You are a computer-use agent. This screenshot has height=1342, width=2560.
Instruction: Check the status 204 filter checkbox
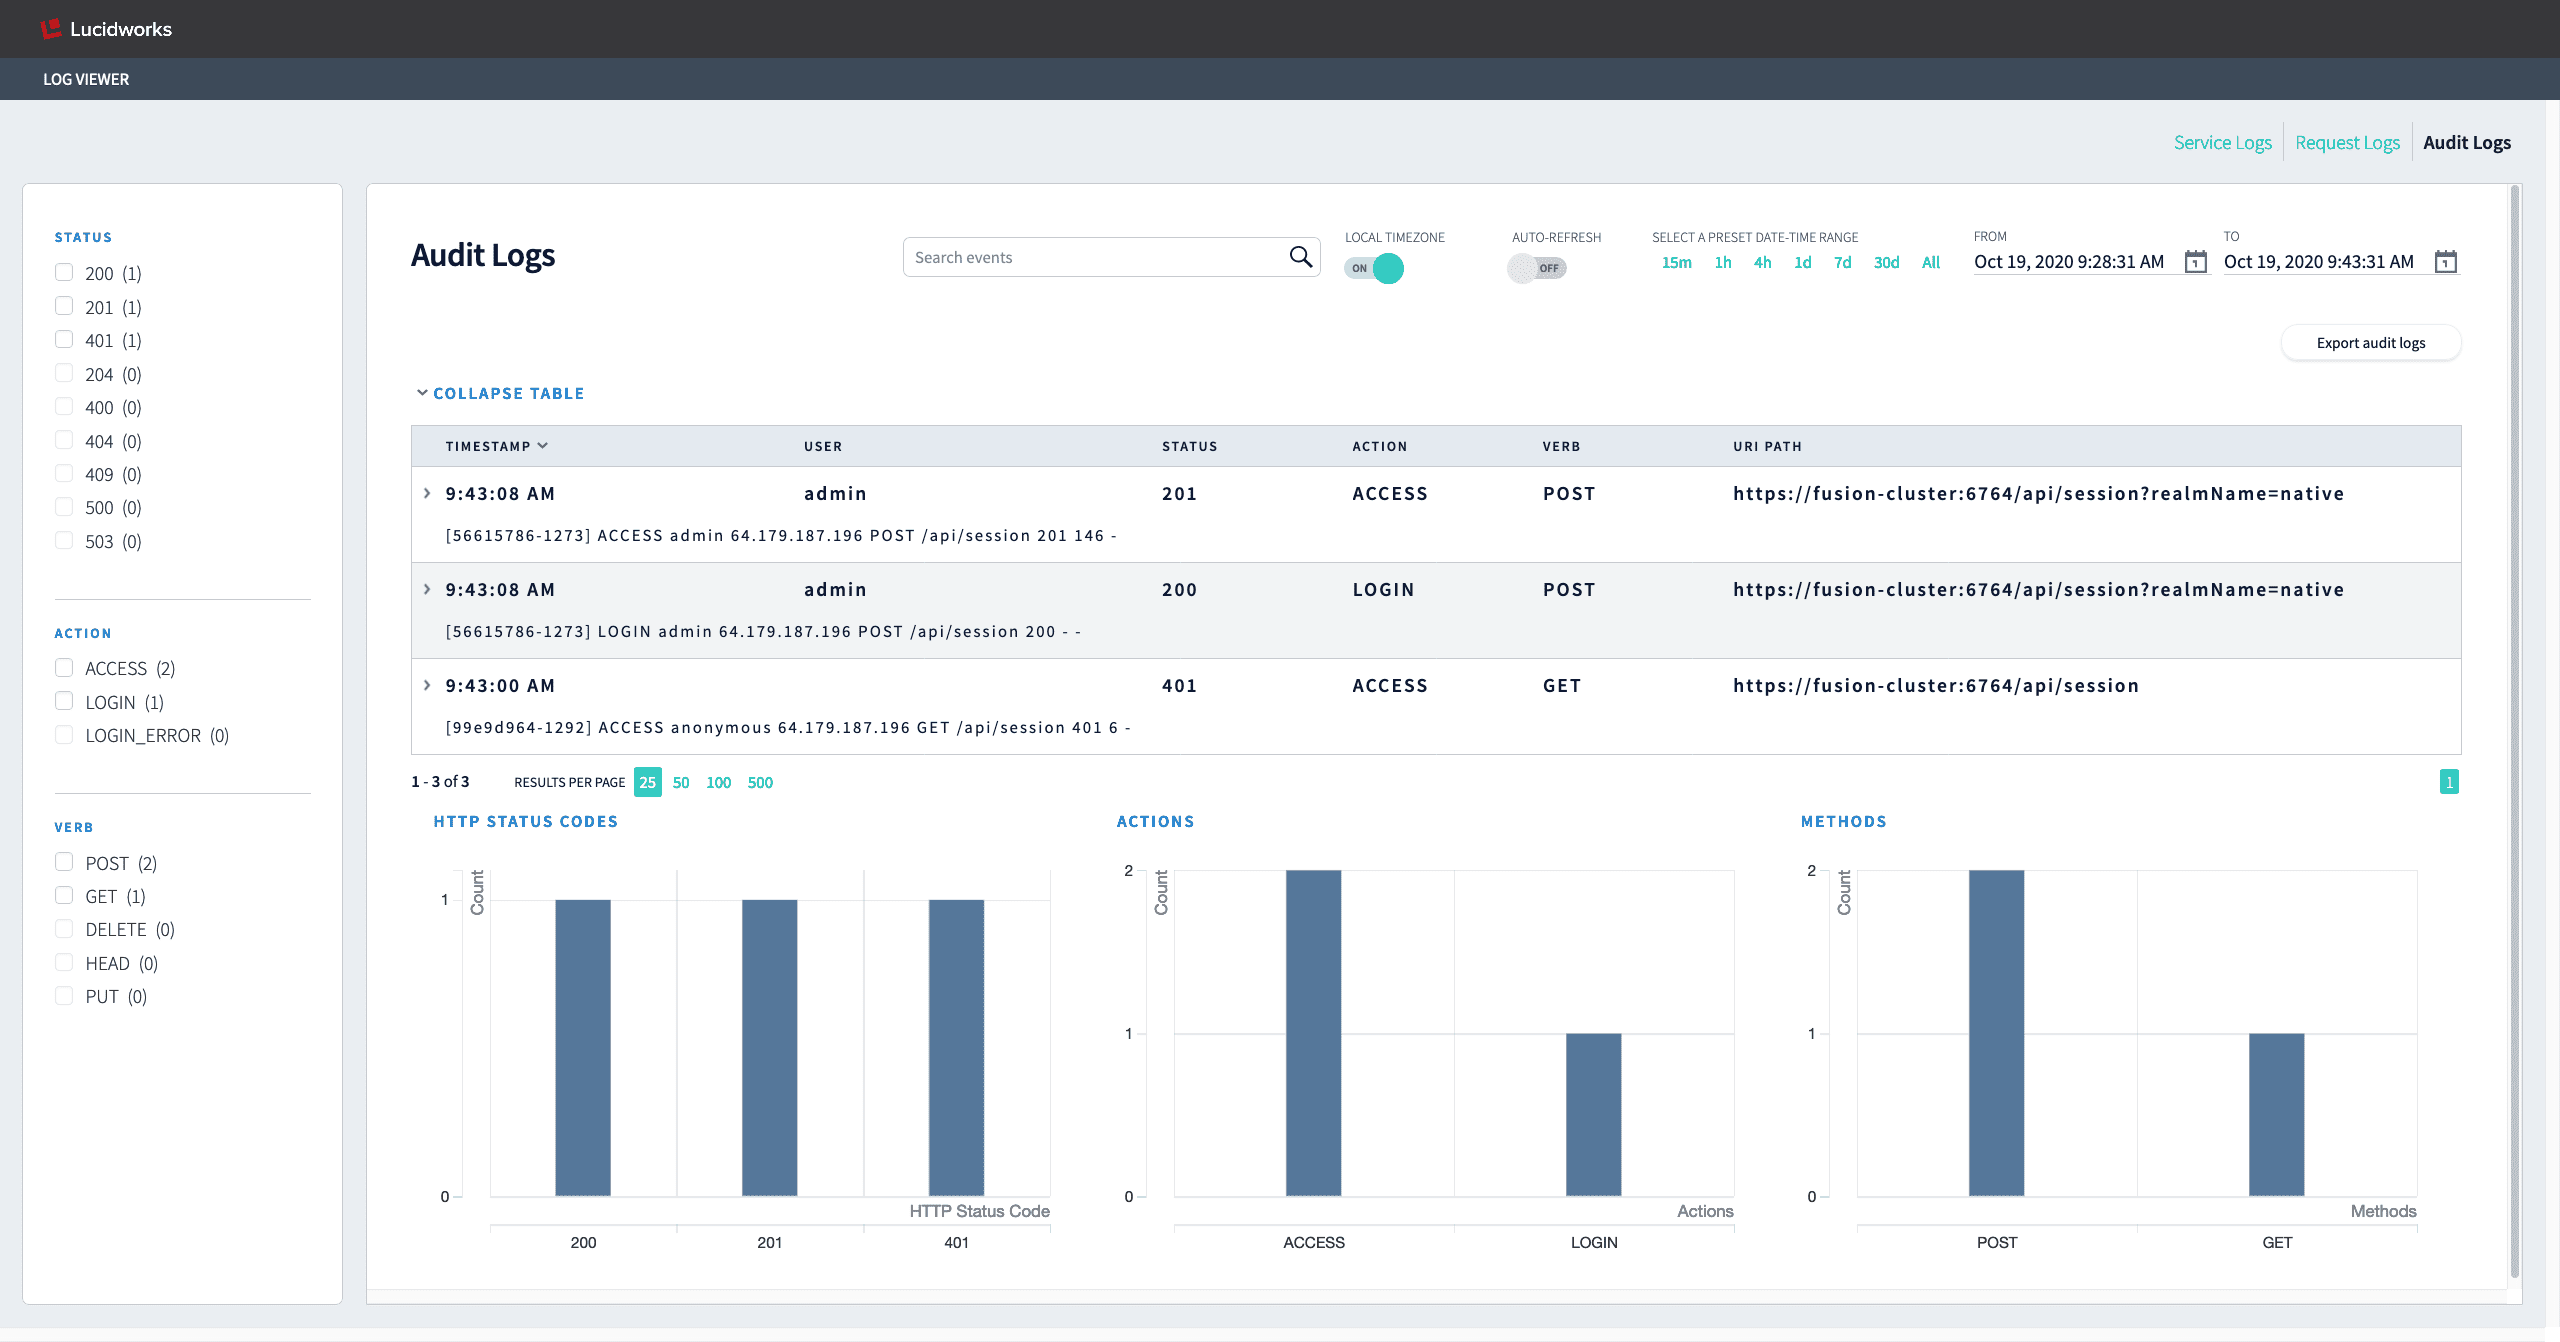coord(64,373)
